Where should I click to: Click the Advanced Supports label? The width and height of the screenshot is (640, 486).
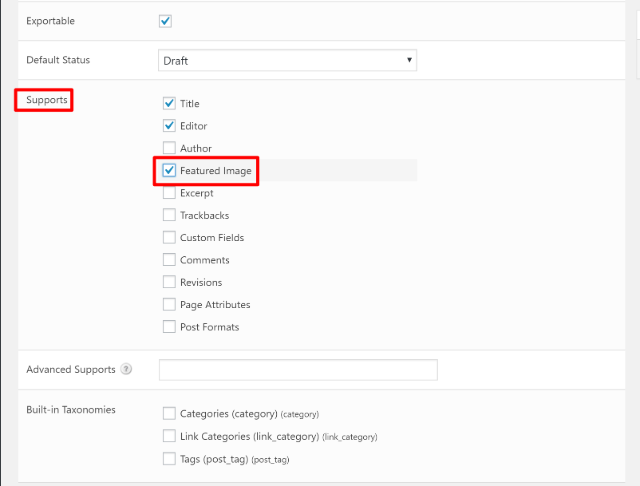click(71, 370)
